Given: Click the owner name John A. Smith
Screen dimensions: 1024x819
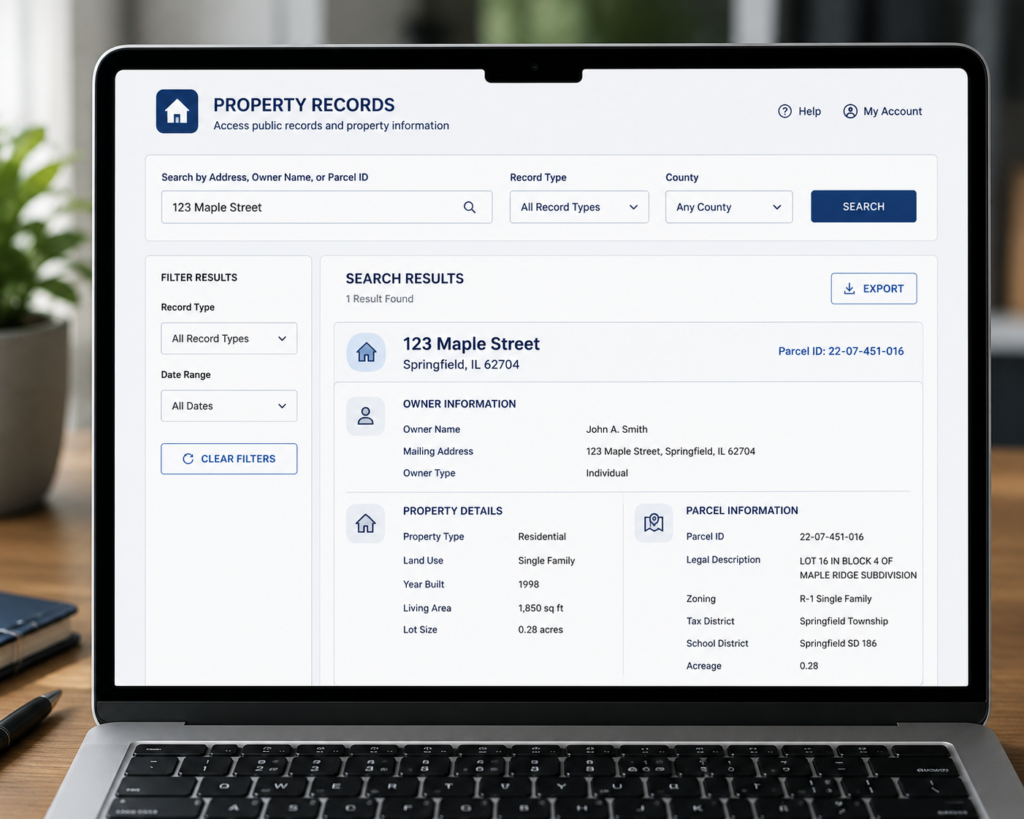Looking at the screenshot, I should tap(616, 429).
